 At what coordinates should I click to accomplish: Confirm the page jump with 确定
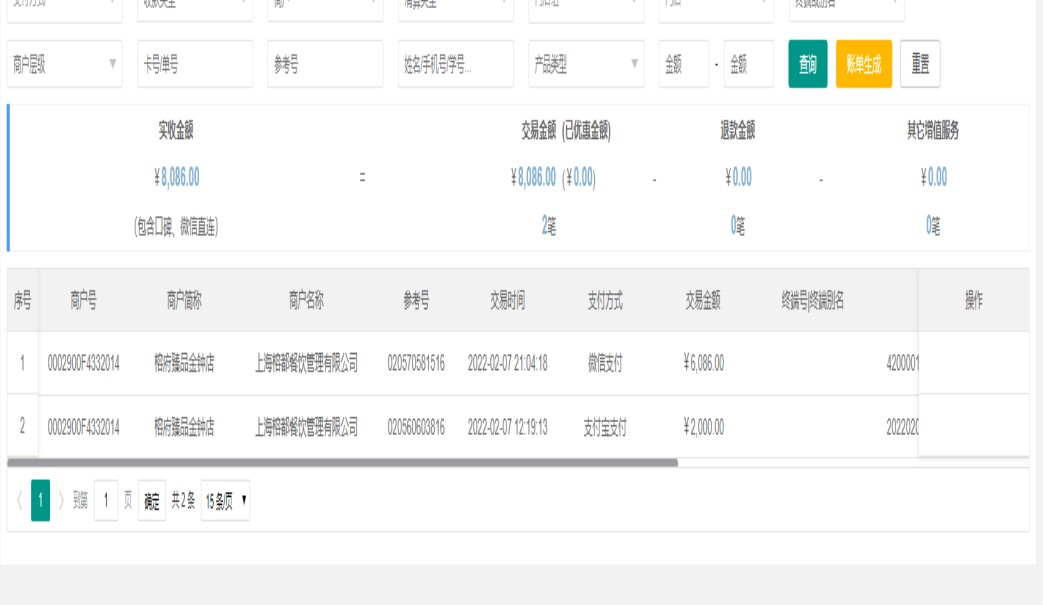pos(152,502)
